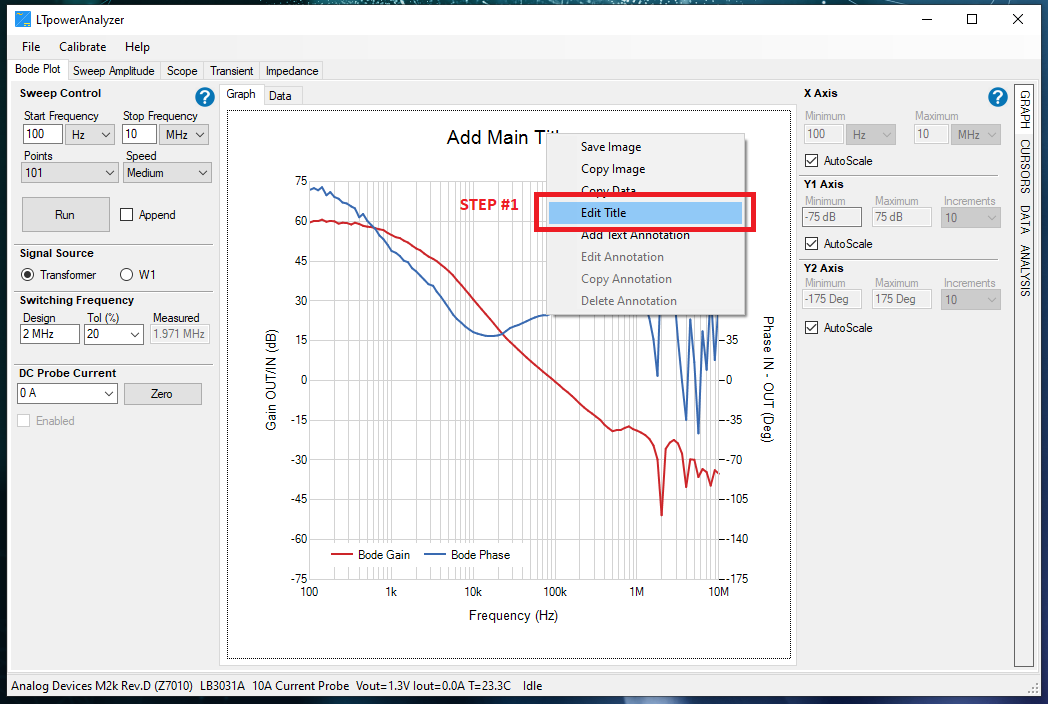The width and height of the screenshot is (1048, 704).
Task: Enable the Append checkbox
Action: pos(127,215)
